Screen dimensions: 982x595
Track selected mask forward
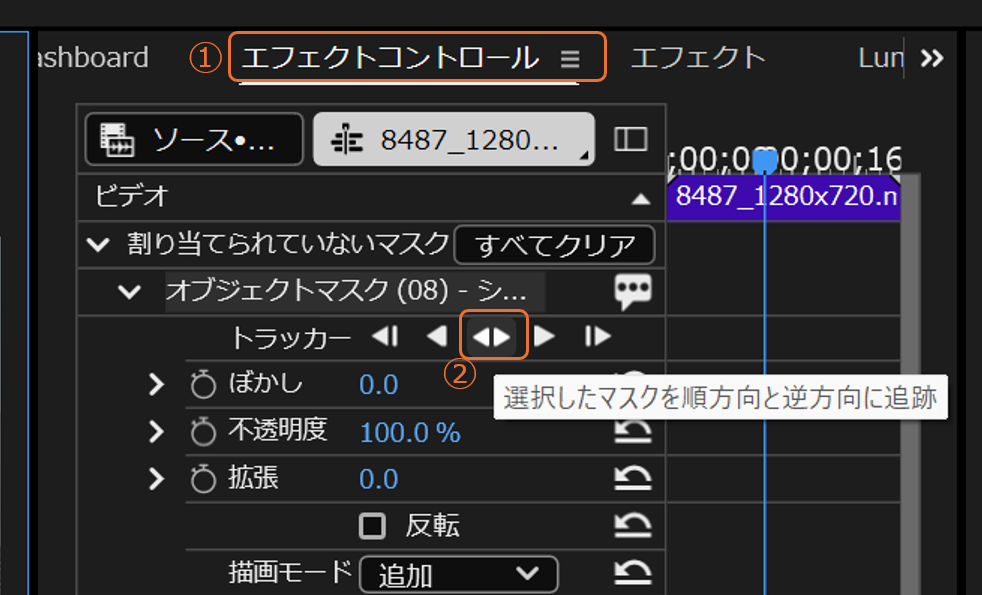coord(544,337)
